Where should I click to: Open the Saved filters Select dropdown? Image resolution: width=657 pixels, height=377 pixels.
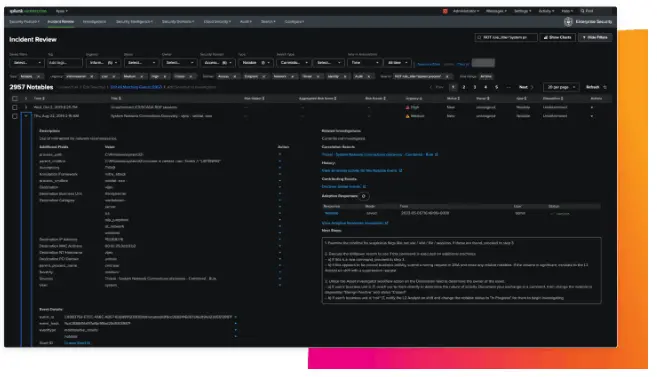(x=27, y=63)
